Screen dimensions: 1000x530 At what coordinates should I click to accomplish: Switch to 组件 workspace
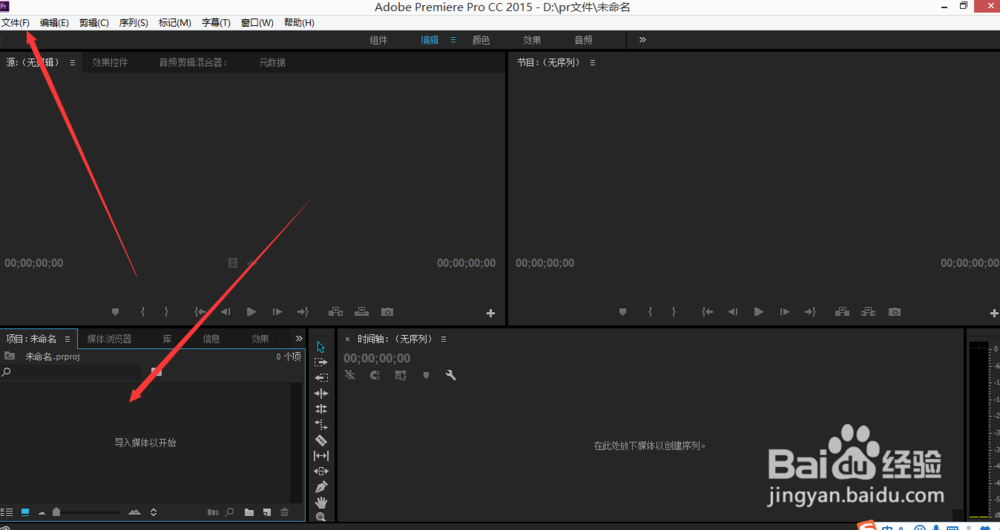[x=378, y=40]
